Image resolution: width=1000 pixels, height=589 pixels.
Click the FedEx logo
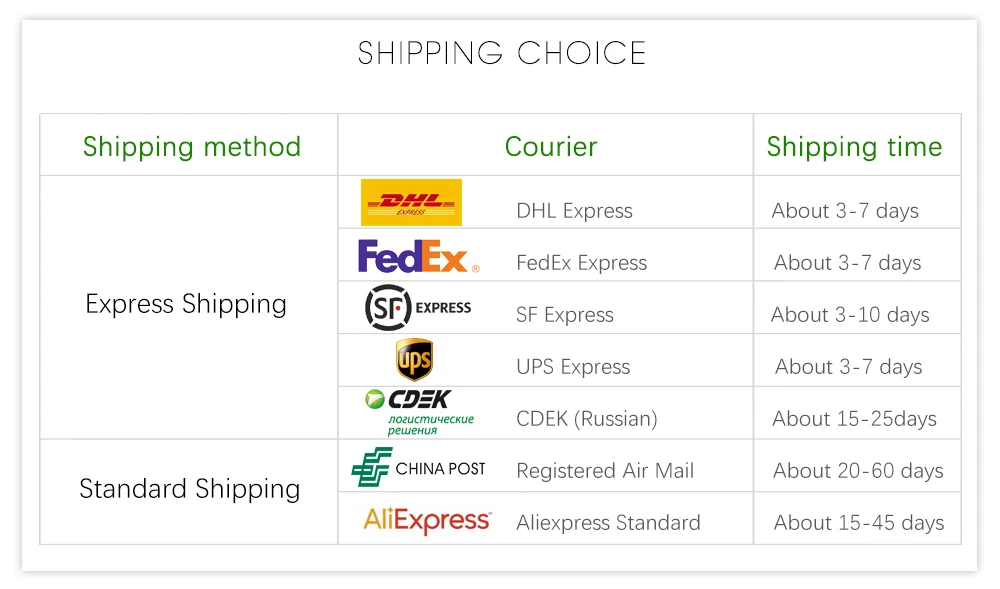(x=418, y=256)
